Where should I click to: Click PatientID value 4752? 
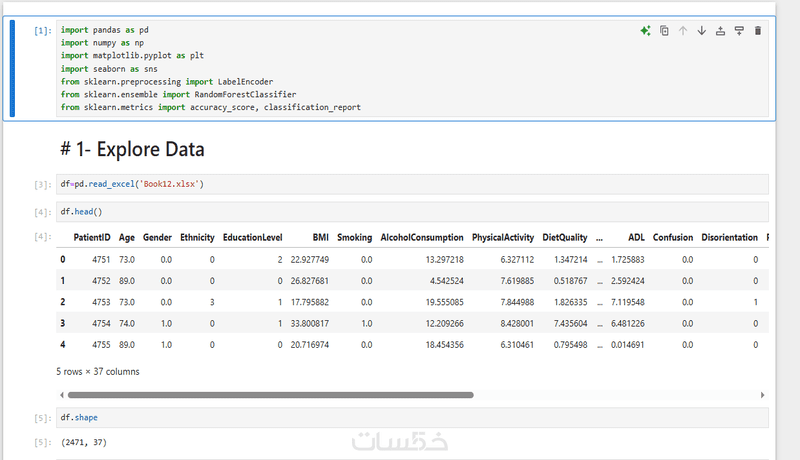click(x=101, y=281)
